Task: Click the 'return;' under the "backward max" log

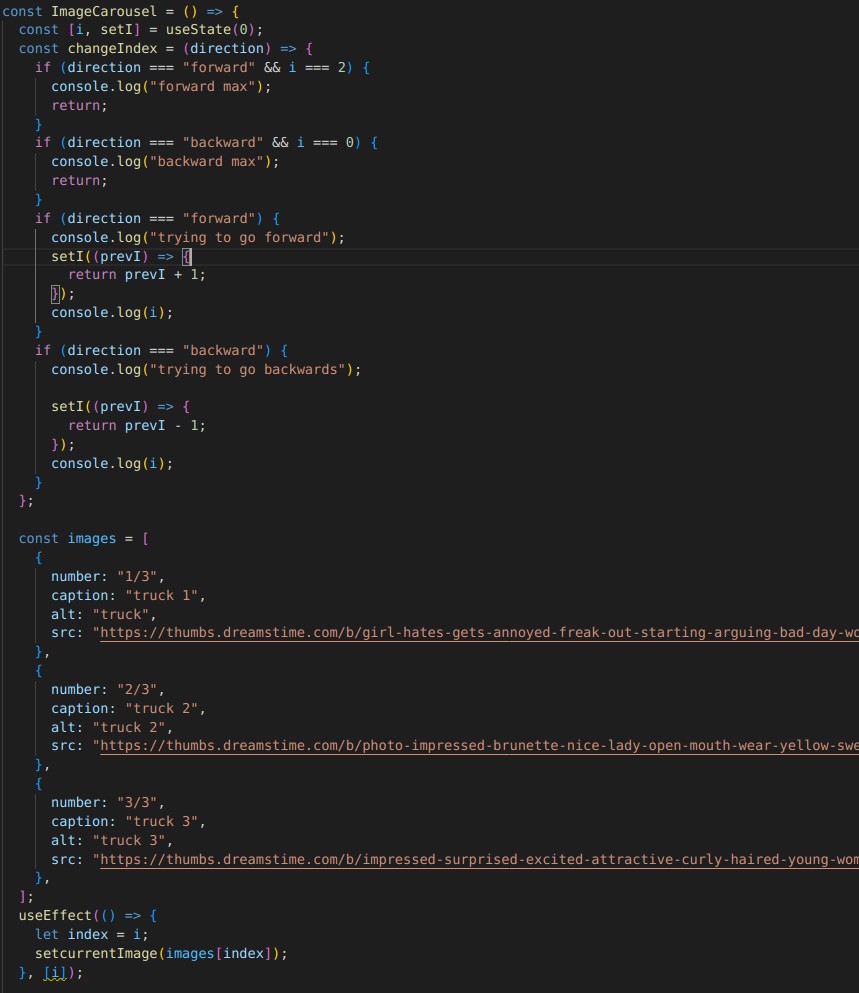Action: coord(79,180)
